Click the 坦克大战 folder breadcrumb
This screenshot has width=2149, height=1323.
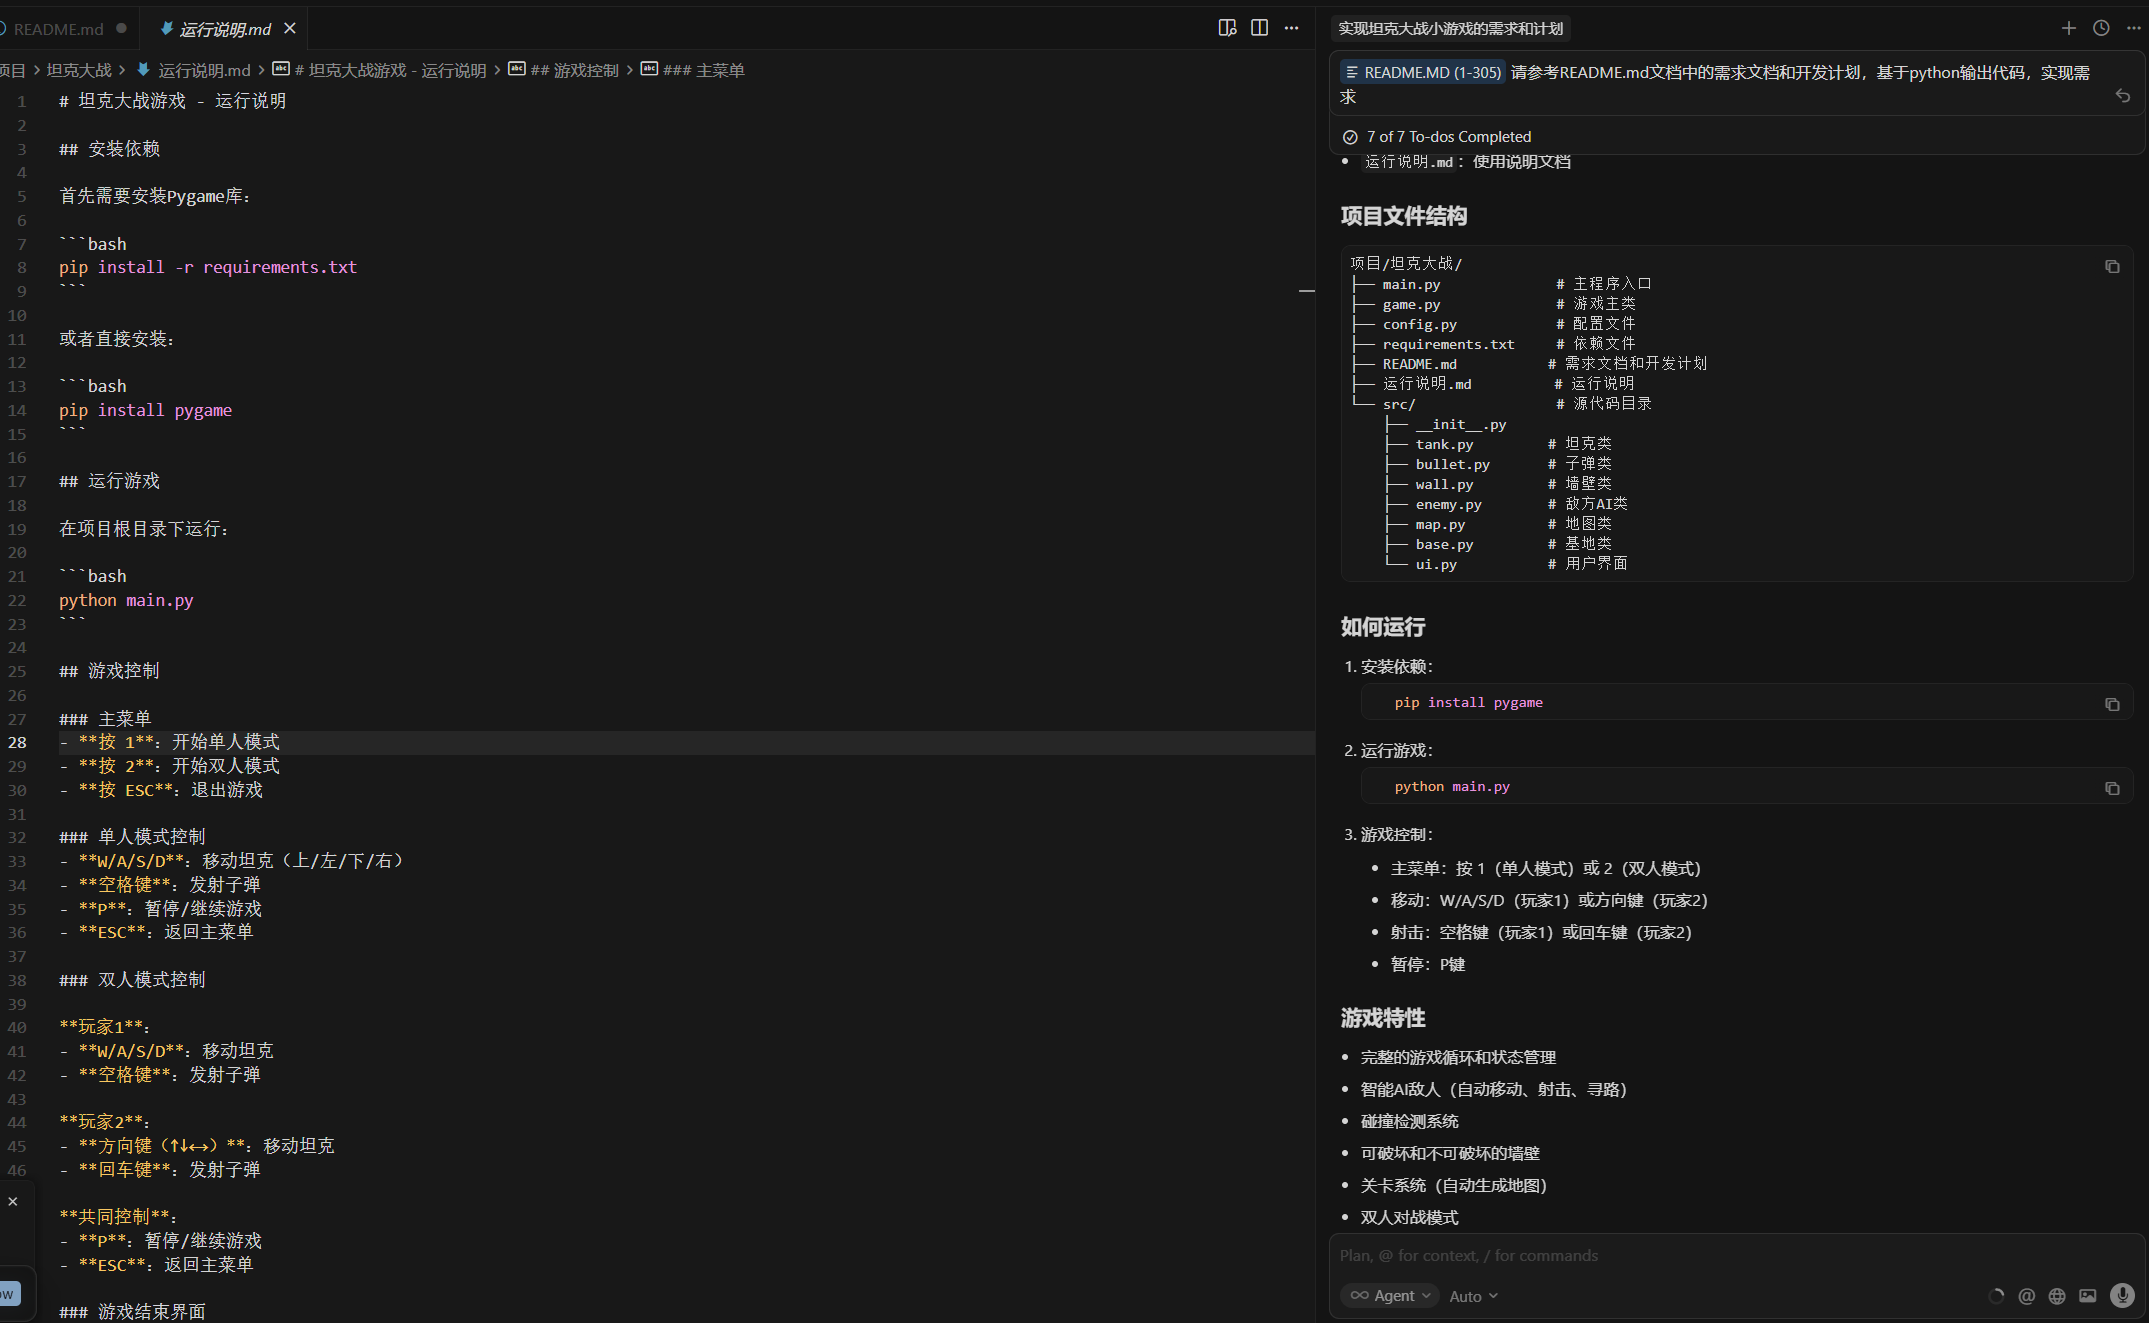pyautogui.click(x=79, y=70)
